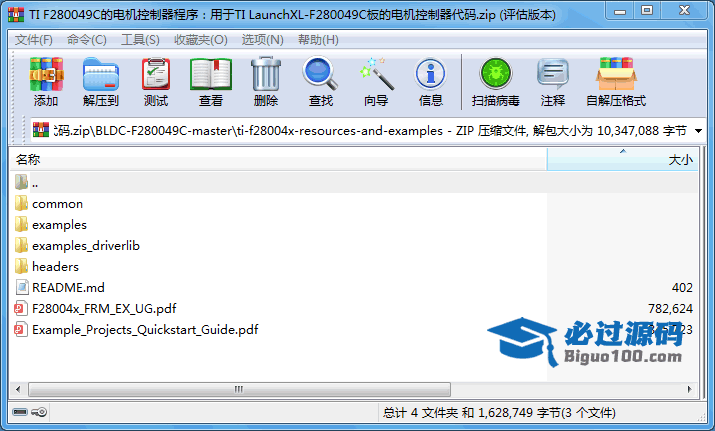Show archive 信息 (Info) icon

click(x=430, y=82)
